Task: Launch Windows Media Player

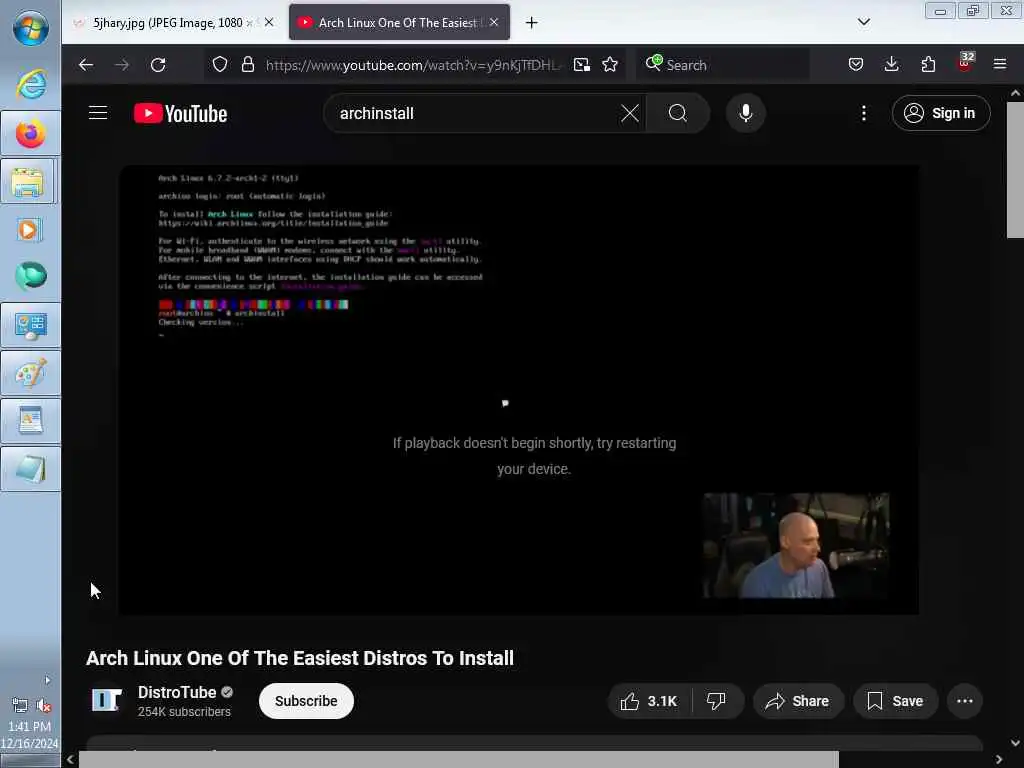Action: pyautogui.click(x=29, y=229)
